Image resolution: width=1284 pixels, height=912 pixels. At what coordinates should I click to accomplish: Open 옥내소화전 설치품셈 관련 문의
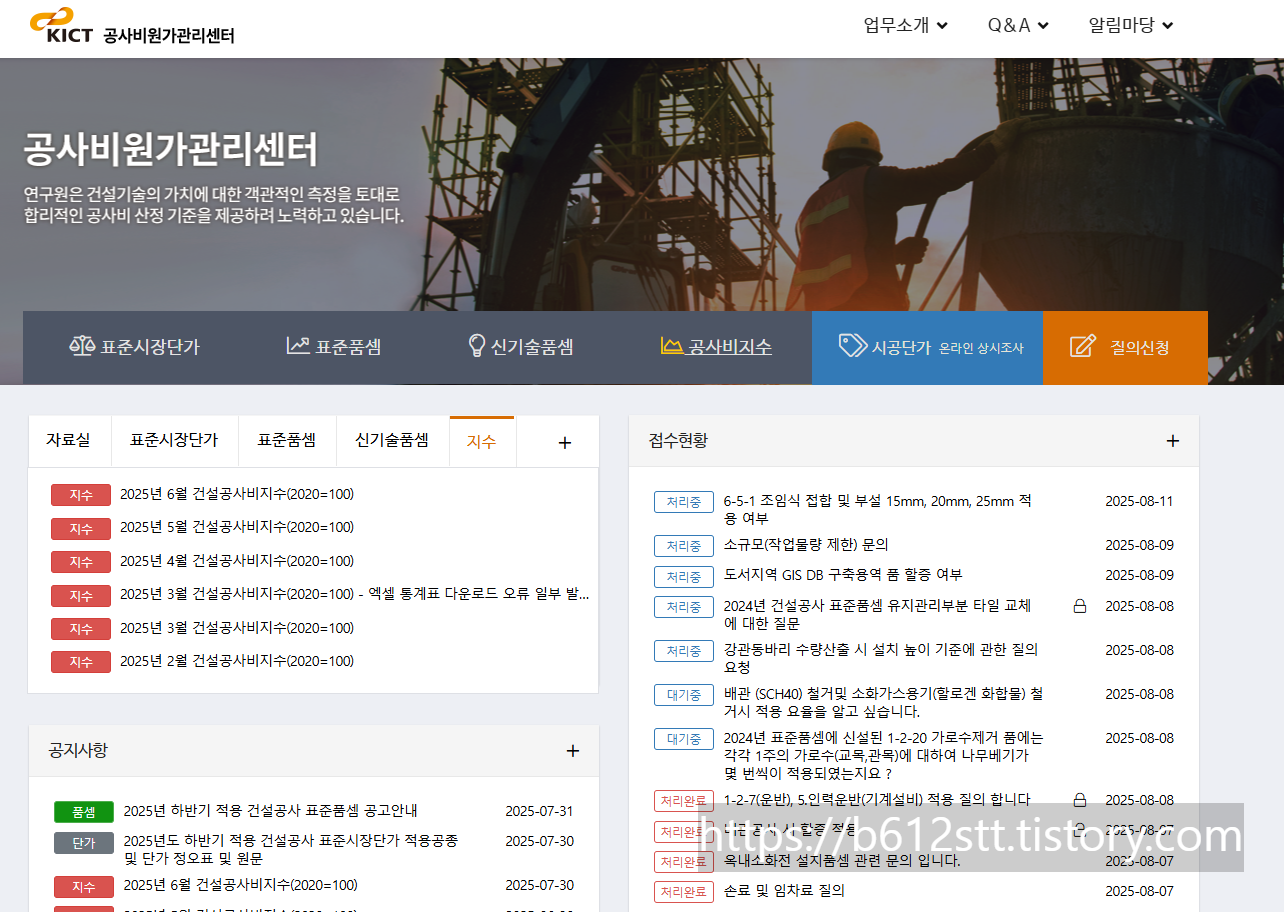pos(842,861)
